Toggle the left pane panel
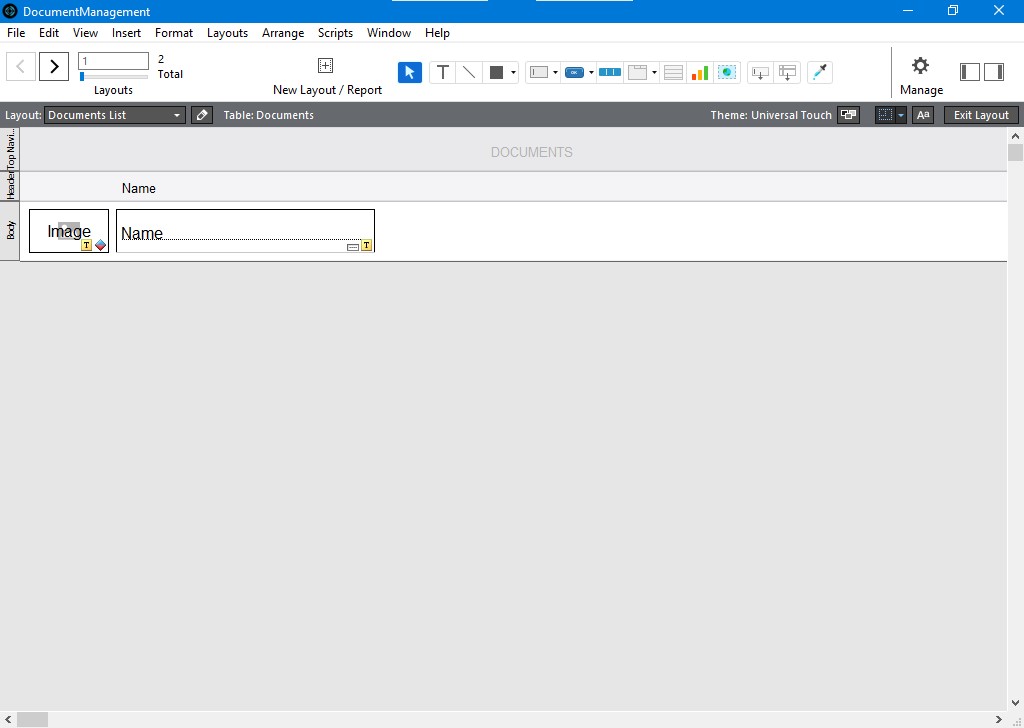Screen dimensions: 1024x728 tap(969, 72)
